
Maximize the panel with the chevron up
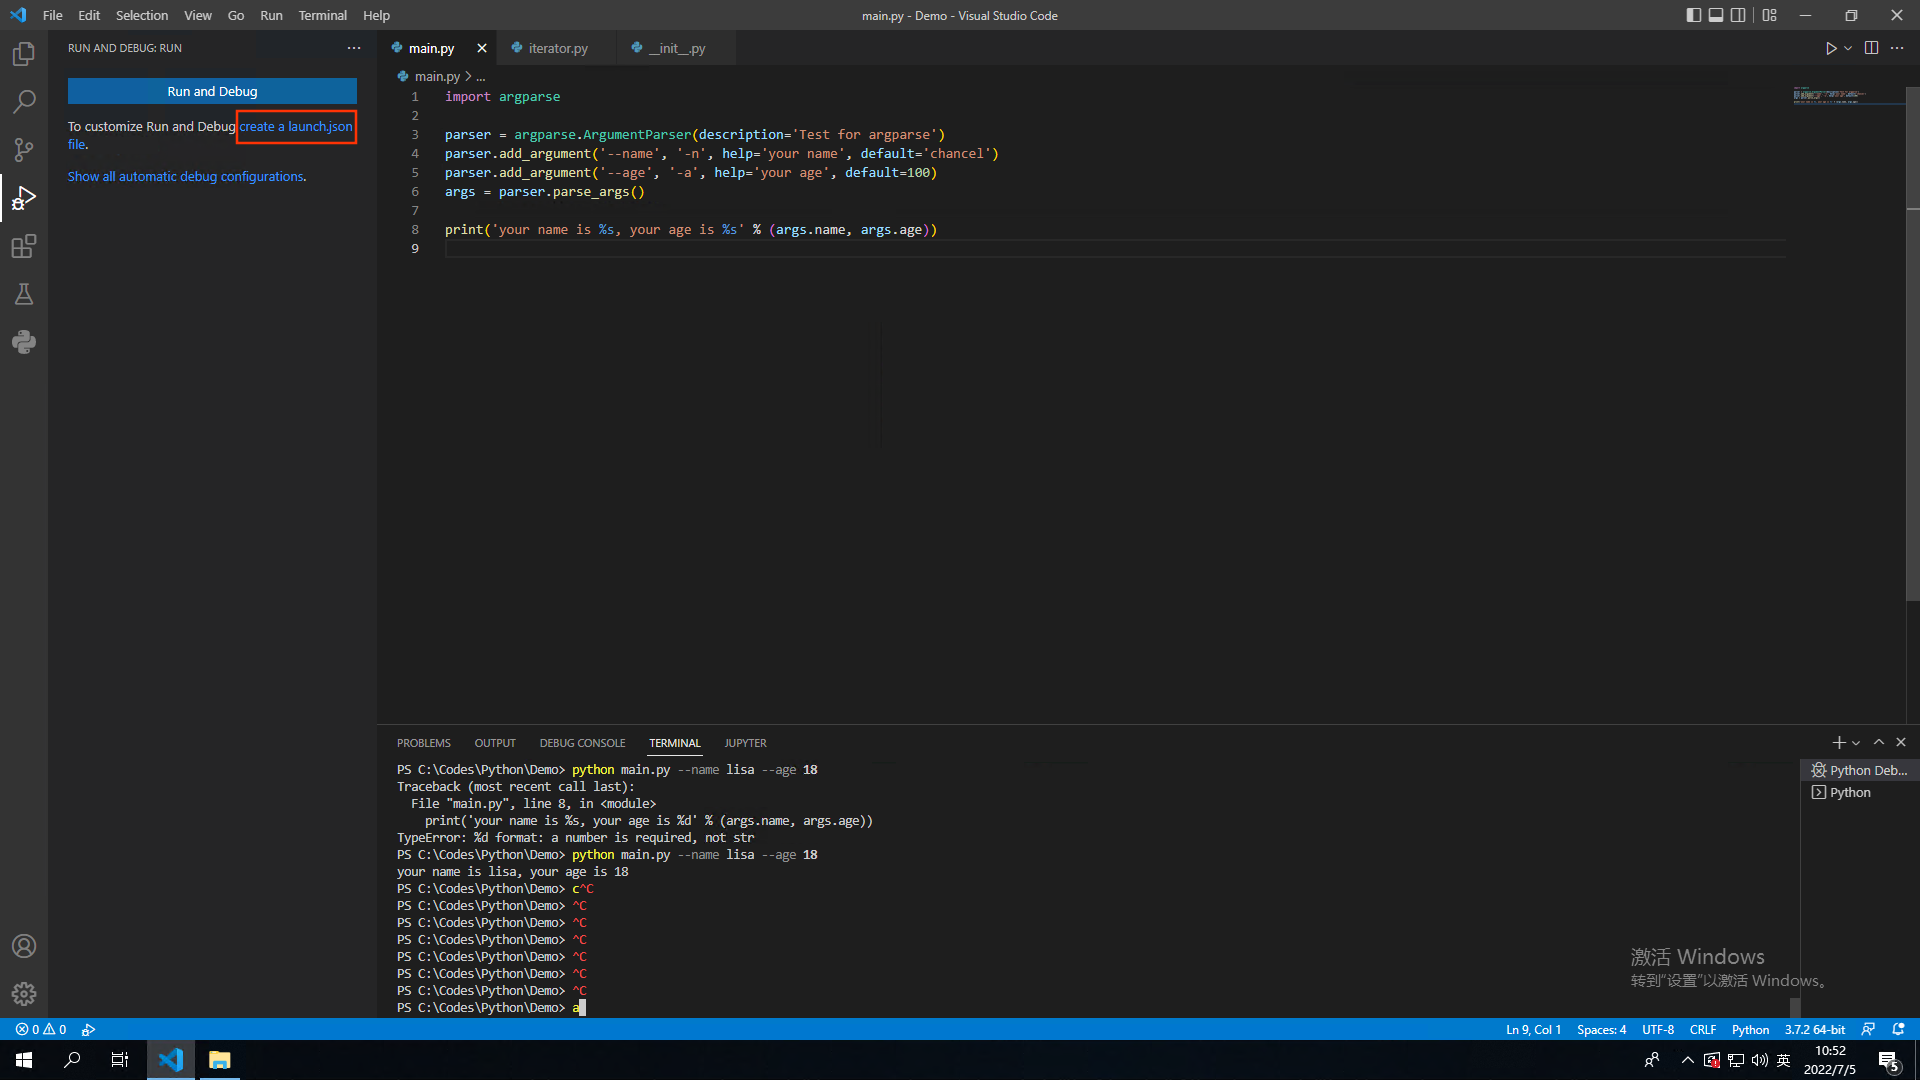(x=1879, y=742)
